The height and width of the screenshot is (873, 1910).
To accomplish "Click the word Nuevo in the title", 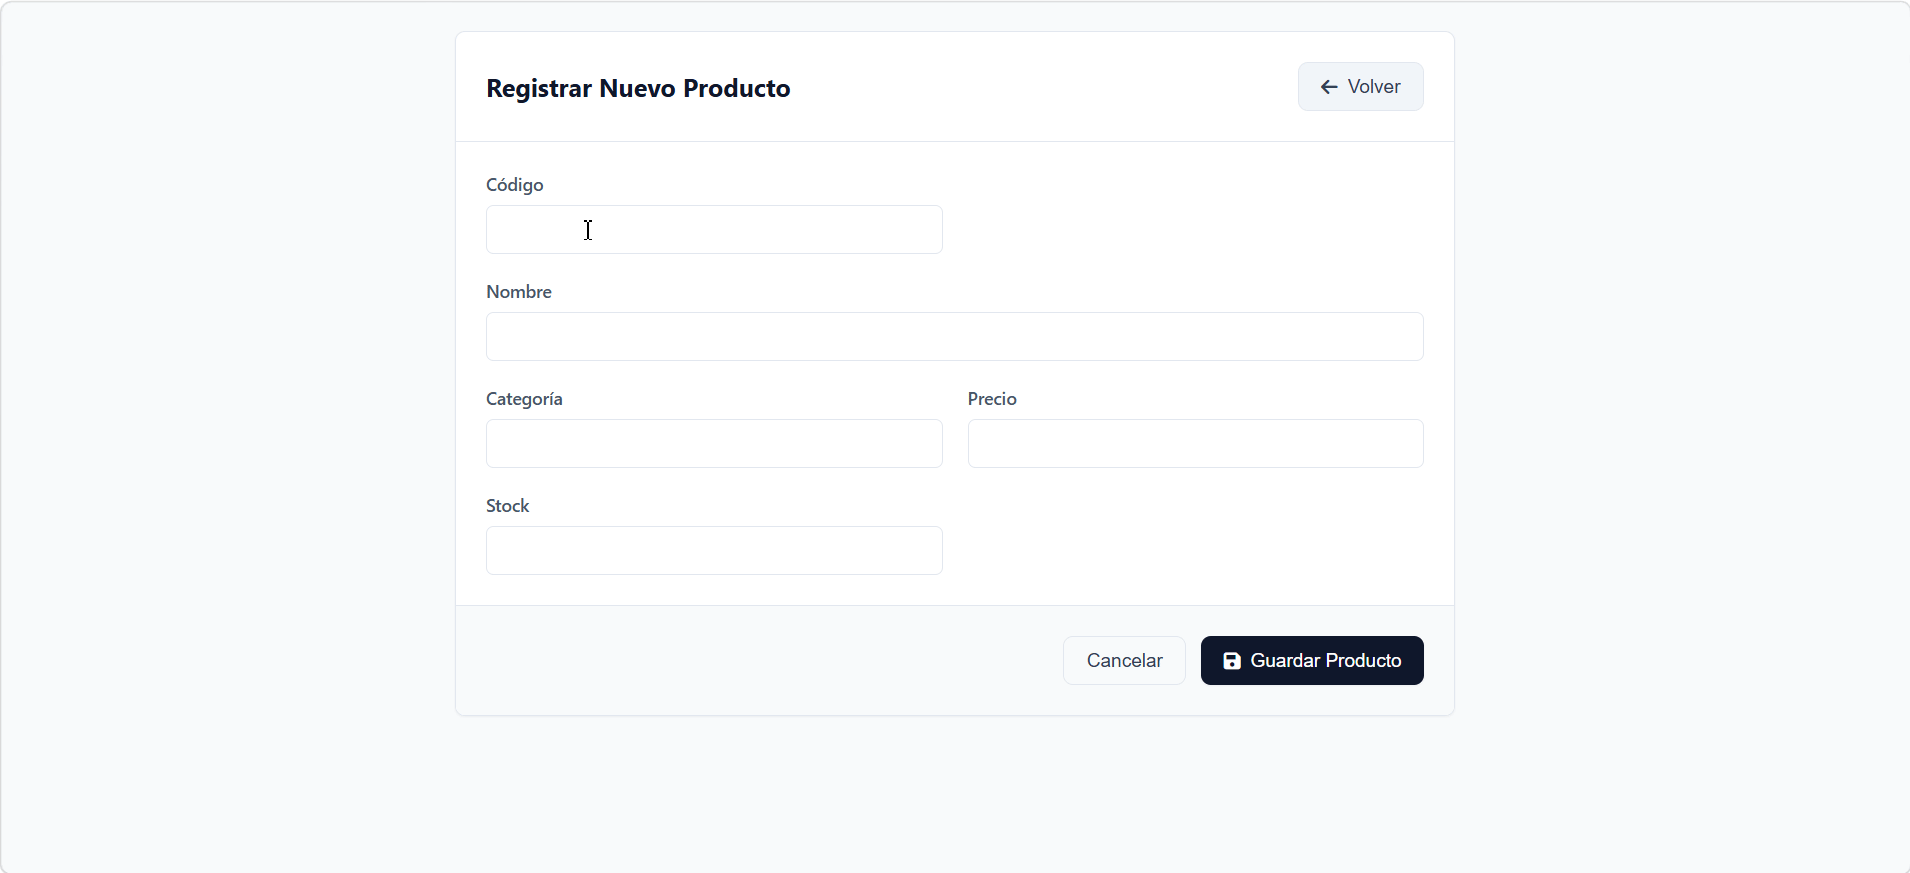I will [x=637, y=88].
